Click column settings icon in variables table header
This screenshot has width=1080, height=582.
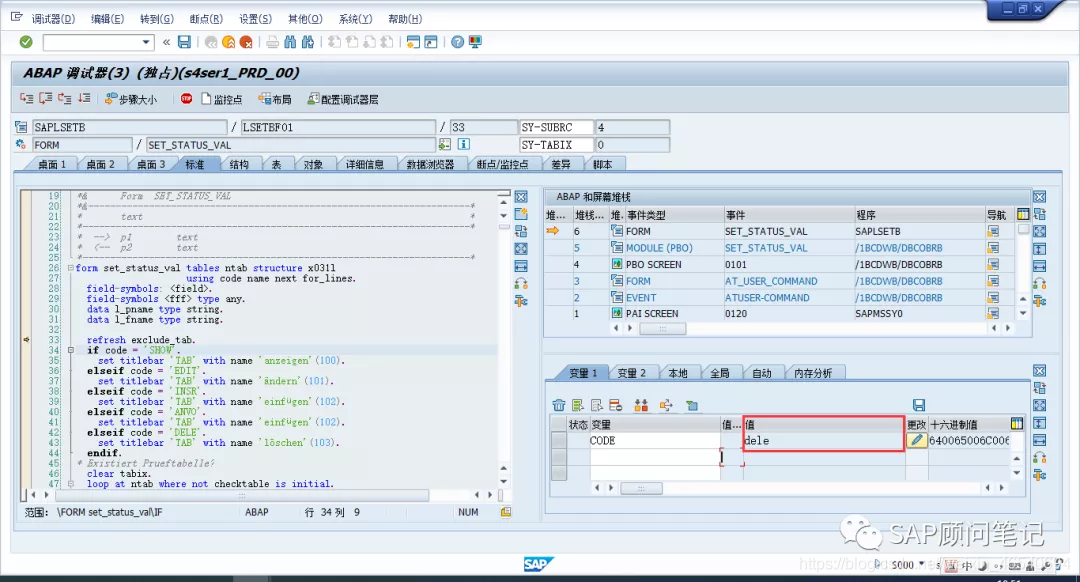tap(1017, 424)
